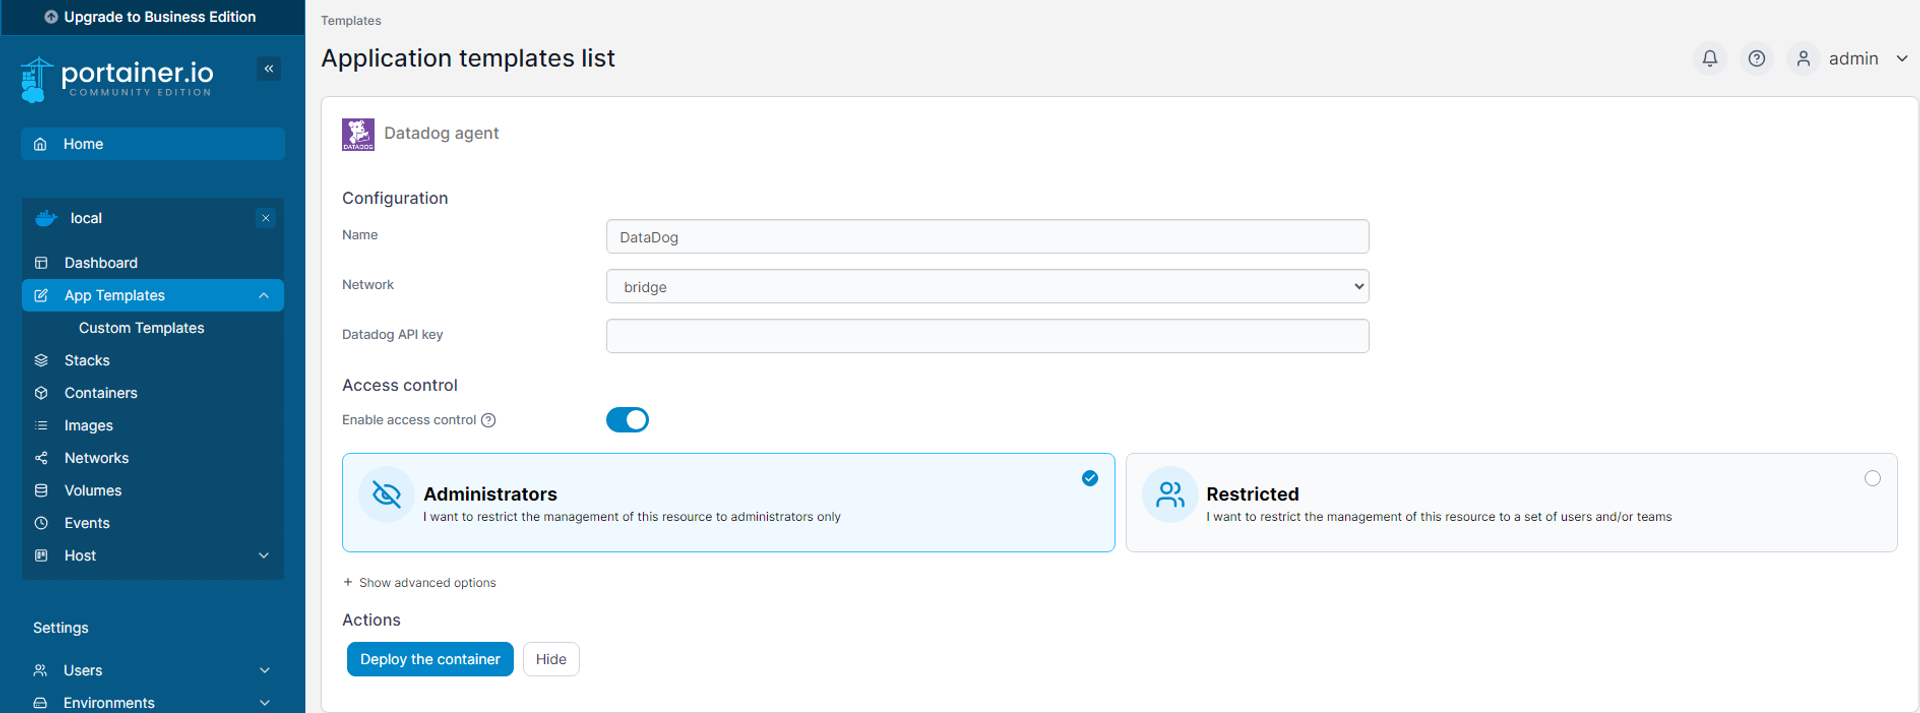This screenshot has width=1920, height=713.
Task: Focus the Datadog API key field
Action: [x=987, y=336]
